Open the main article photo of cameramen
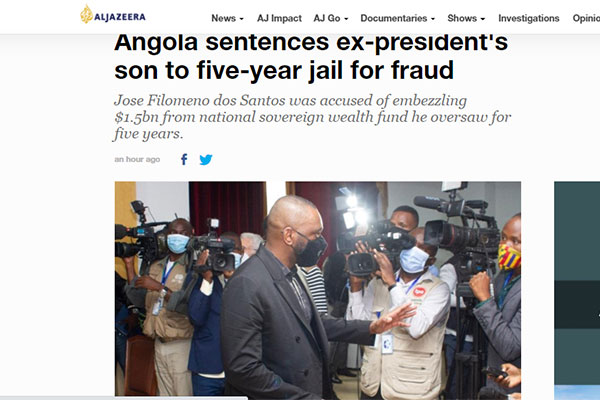 click(318, 289)
